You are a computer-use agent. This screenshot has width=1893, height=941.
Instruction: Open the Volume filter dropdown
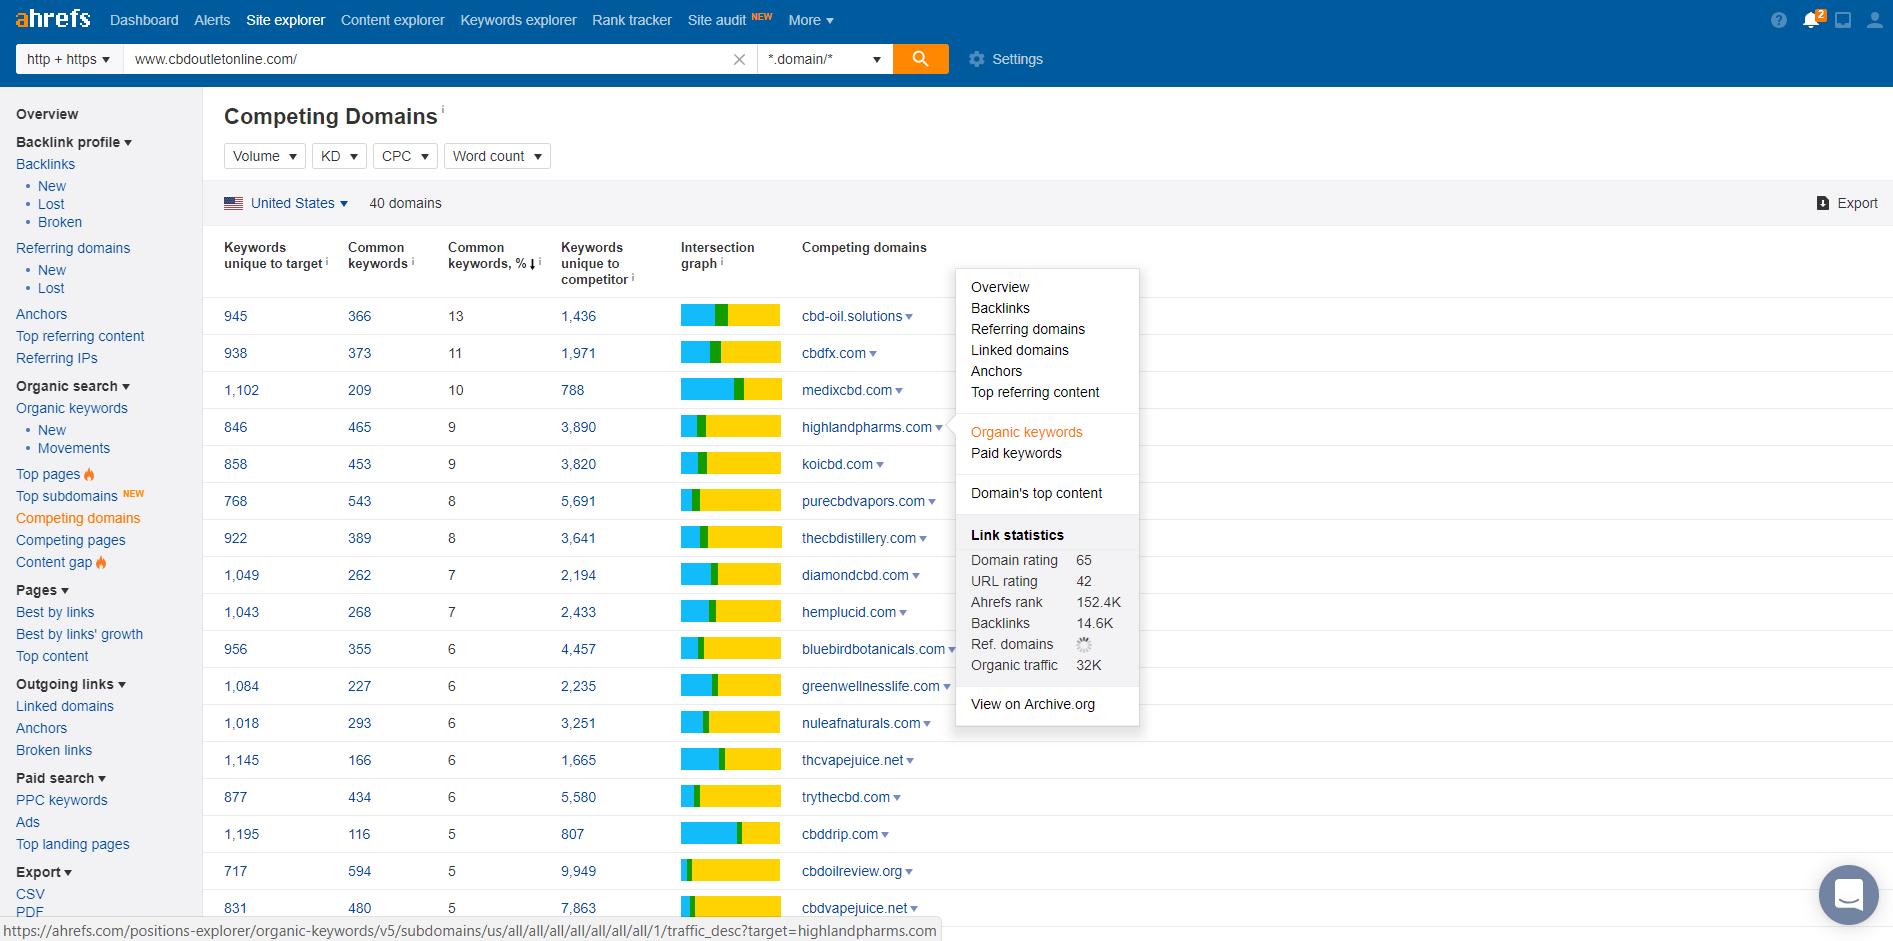pyautogui.click(x=265, y=156)
